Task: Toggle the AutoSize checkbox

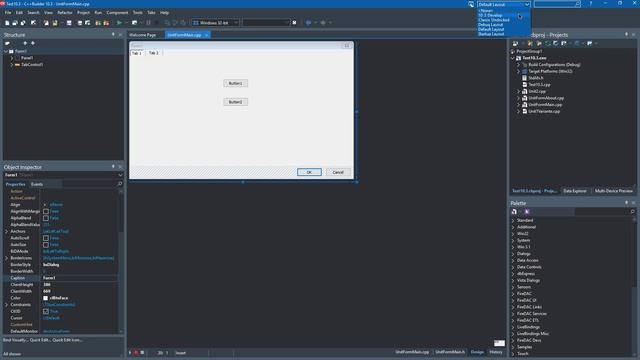Action: [46, 245]
